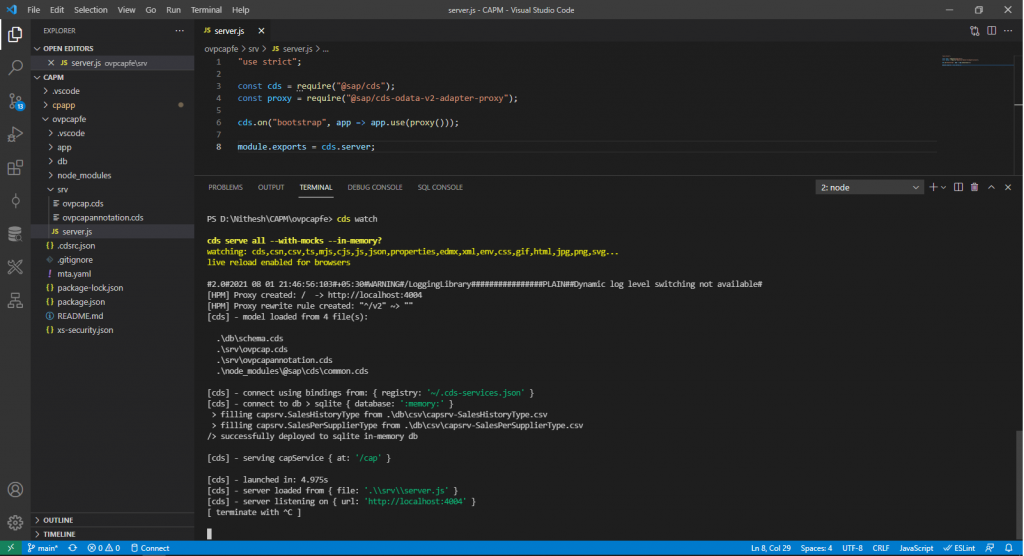Click the main branch indicator

[x=42, y=548]
